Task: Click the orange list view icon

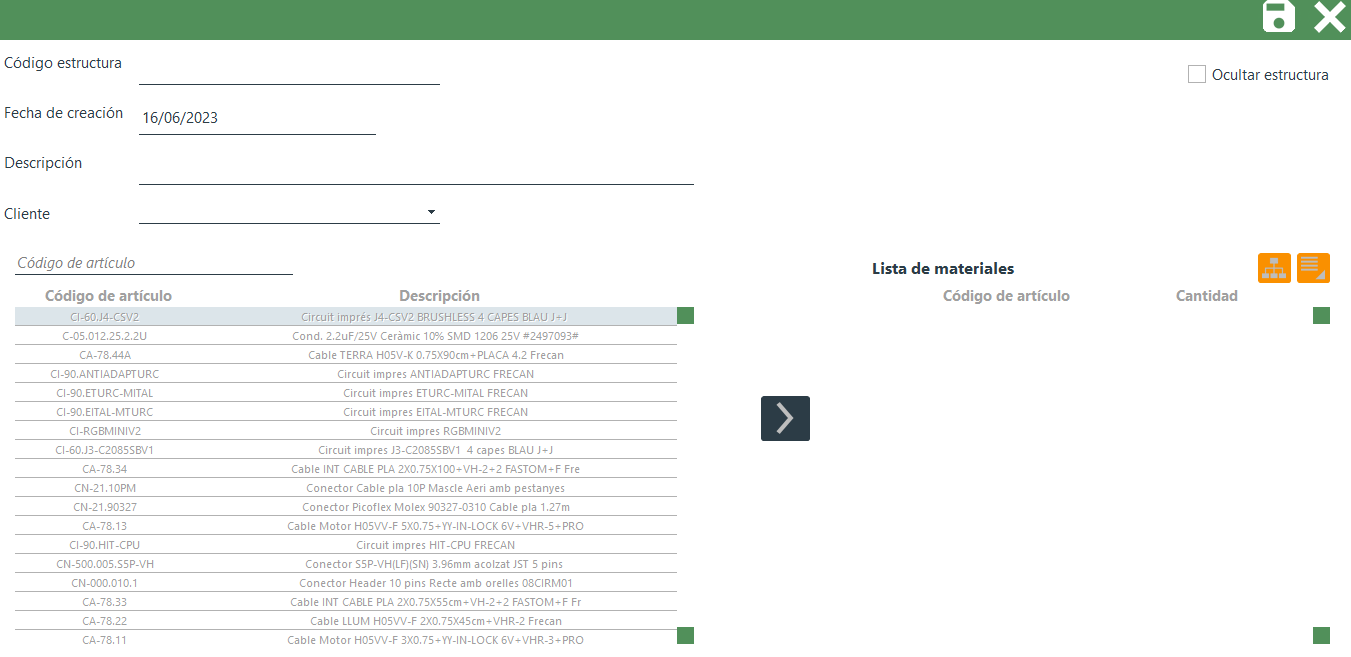Action: click(x=1313, y=268)
